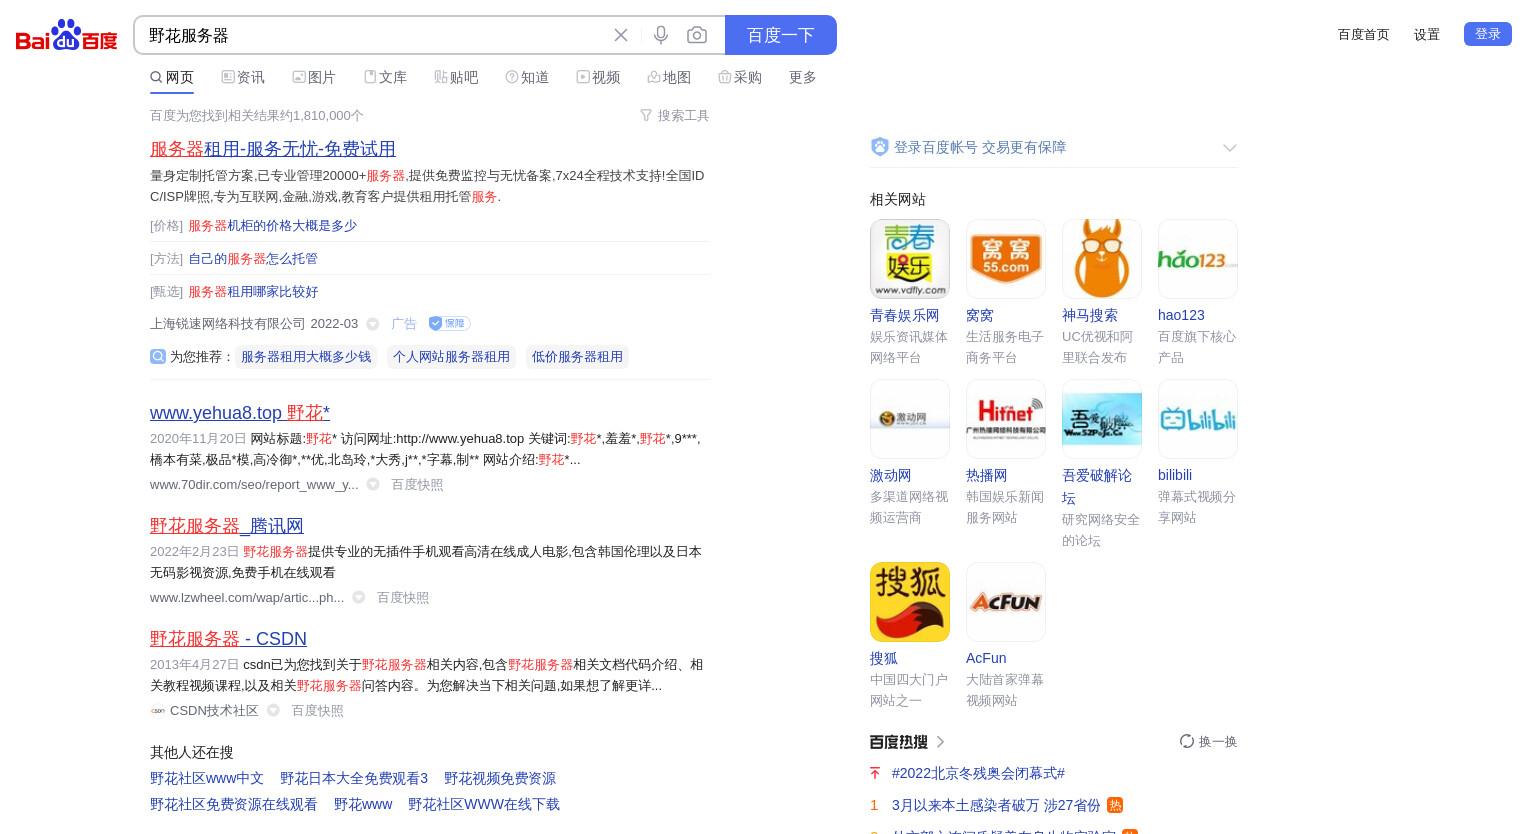
Task: Open the CSDN source logo icon
Action: click(x=158, y=711)
